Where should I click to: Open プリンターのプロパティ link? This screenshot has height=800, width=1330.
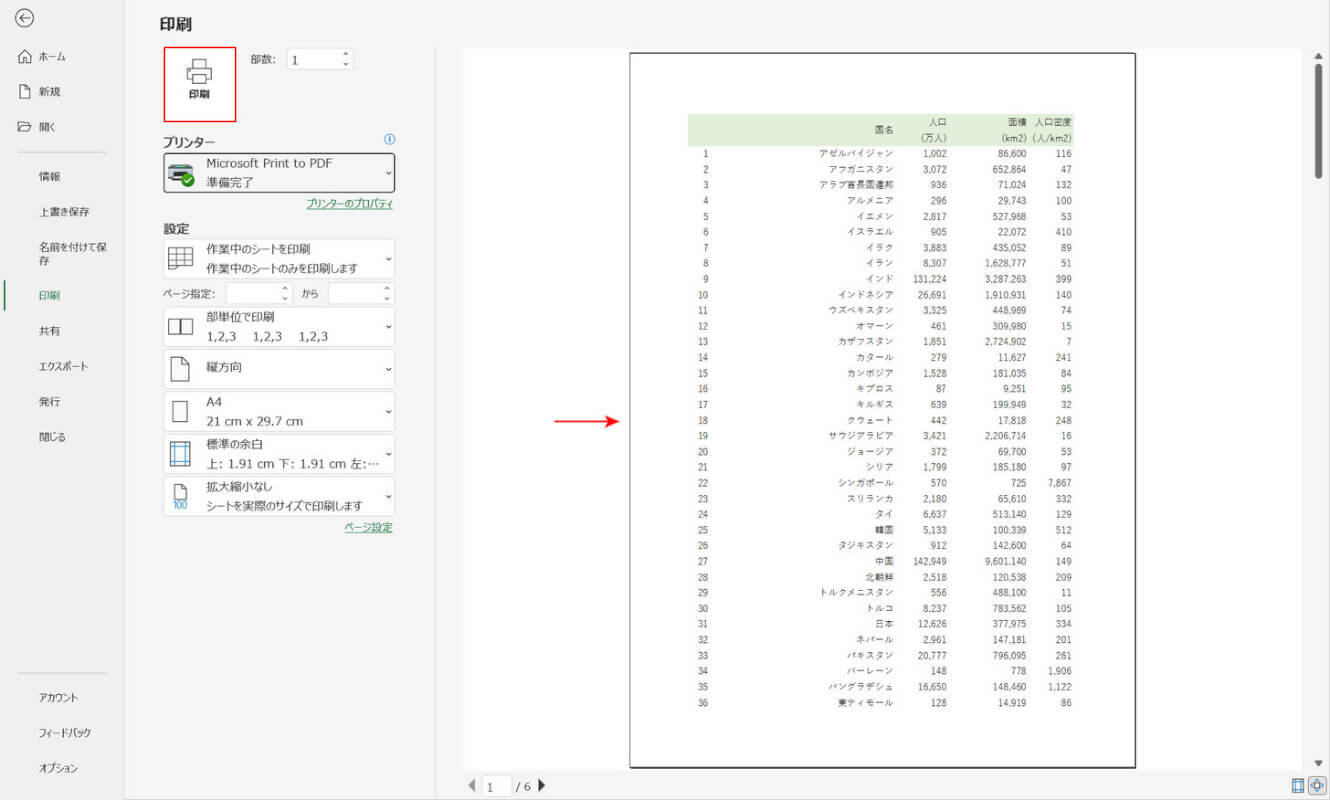click(349, 204)
